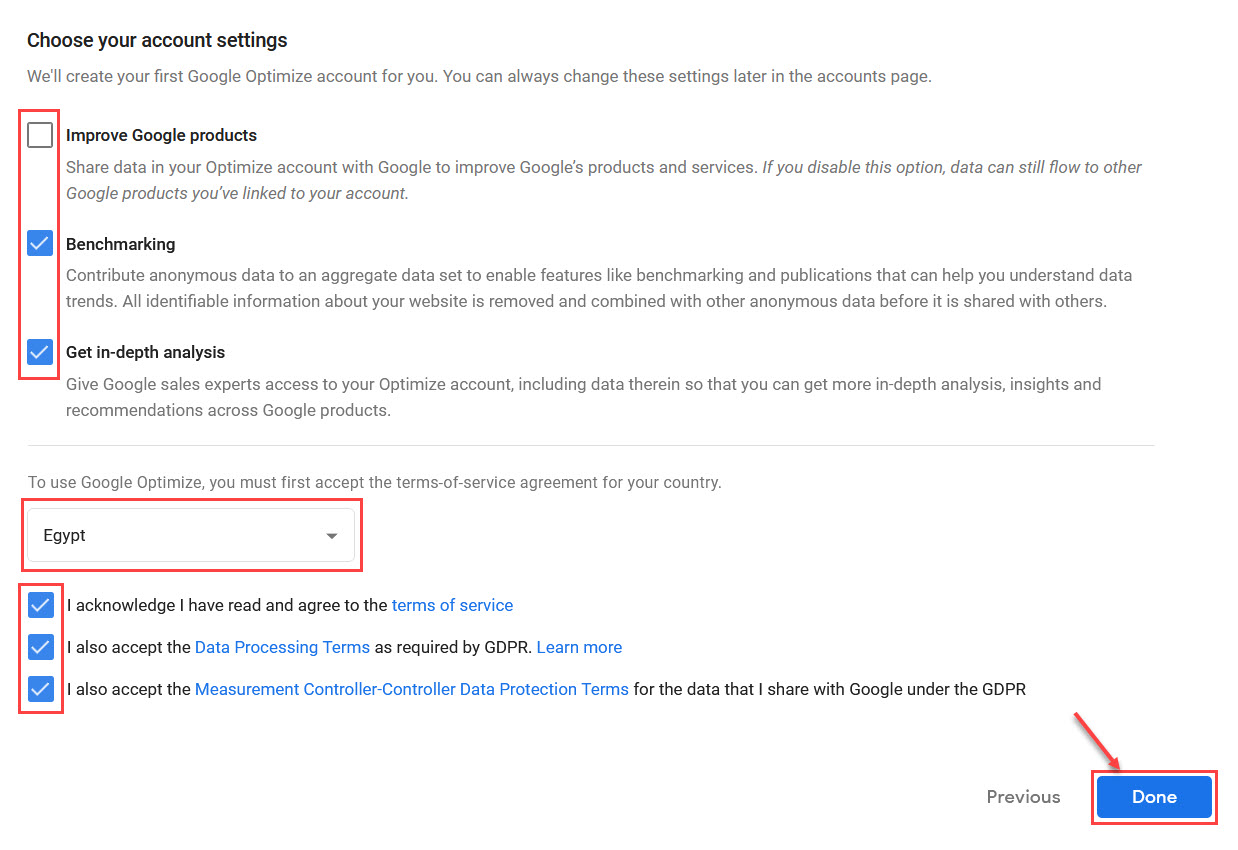Open the Data Processing Terms link

point(282,647)
